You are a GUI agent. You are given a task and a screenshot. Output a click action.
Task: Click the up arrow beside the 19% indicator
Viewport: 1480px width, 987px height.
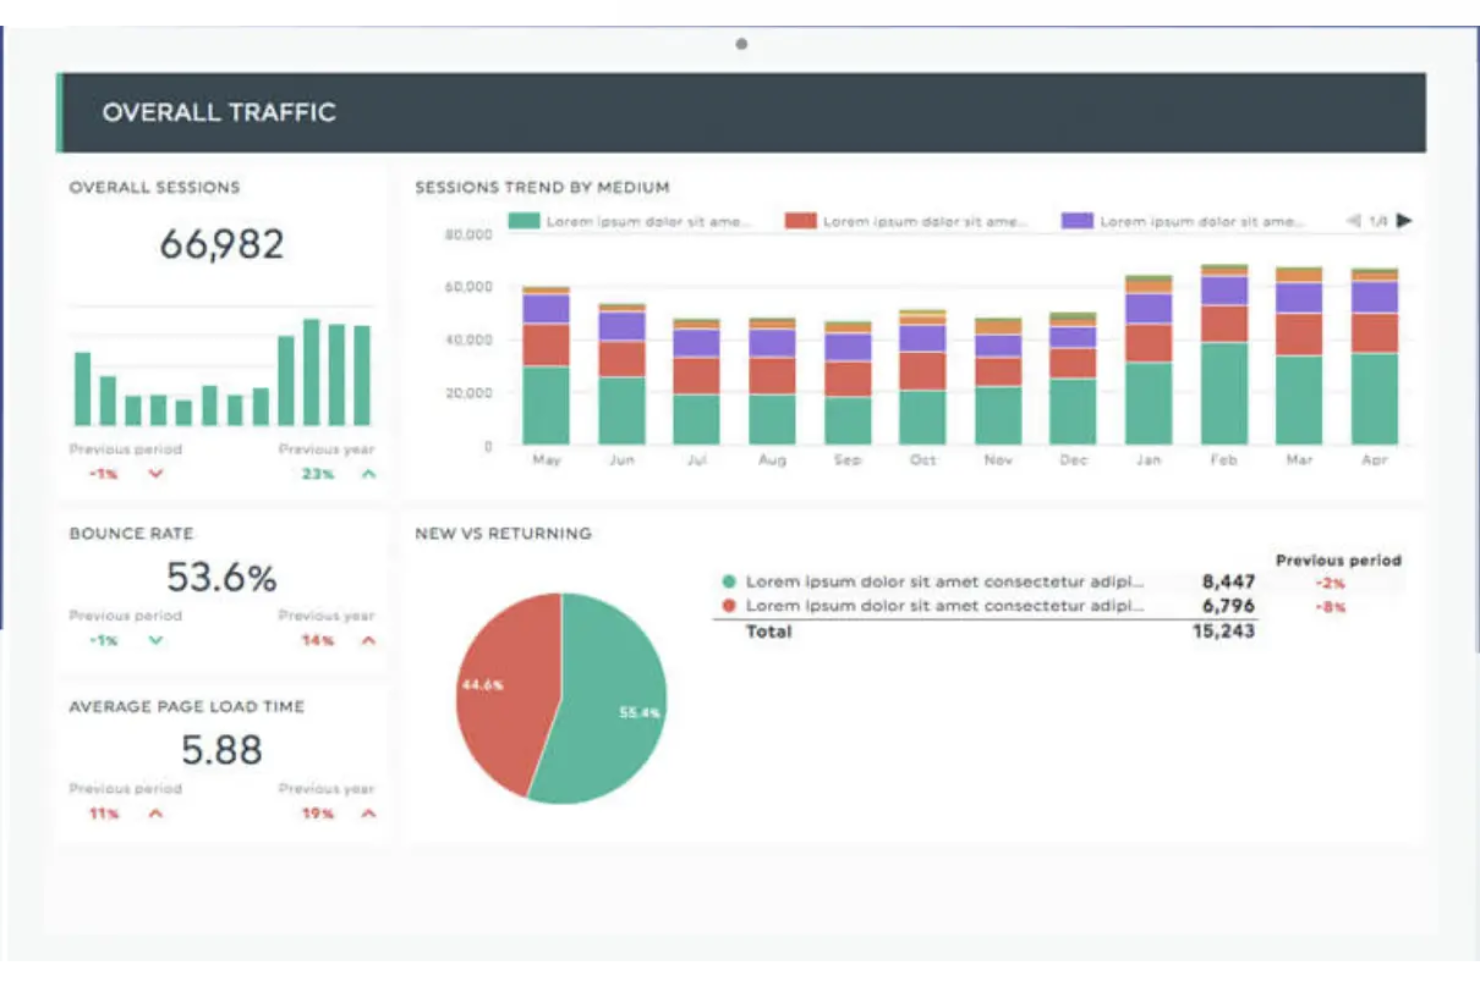(368, 813)
